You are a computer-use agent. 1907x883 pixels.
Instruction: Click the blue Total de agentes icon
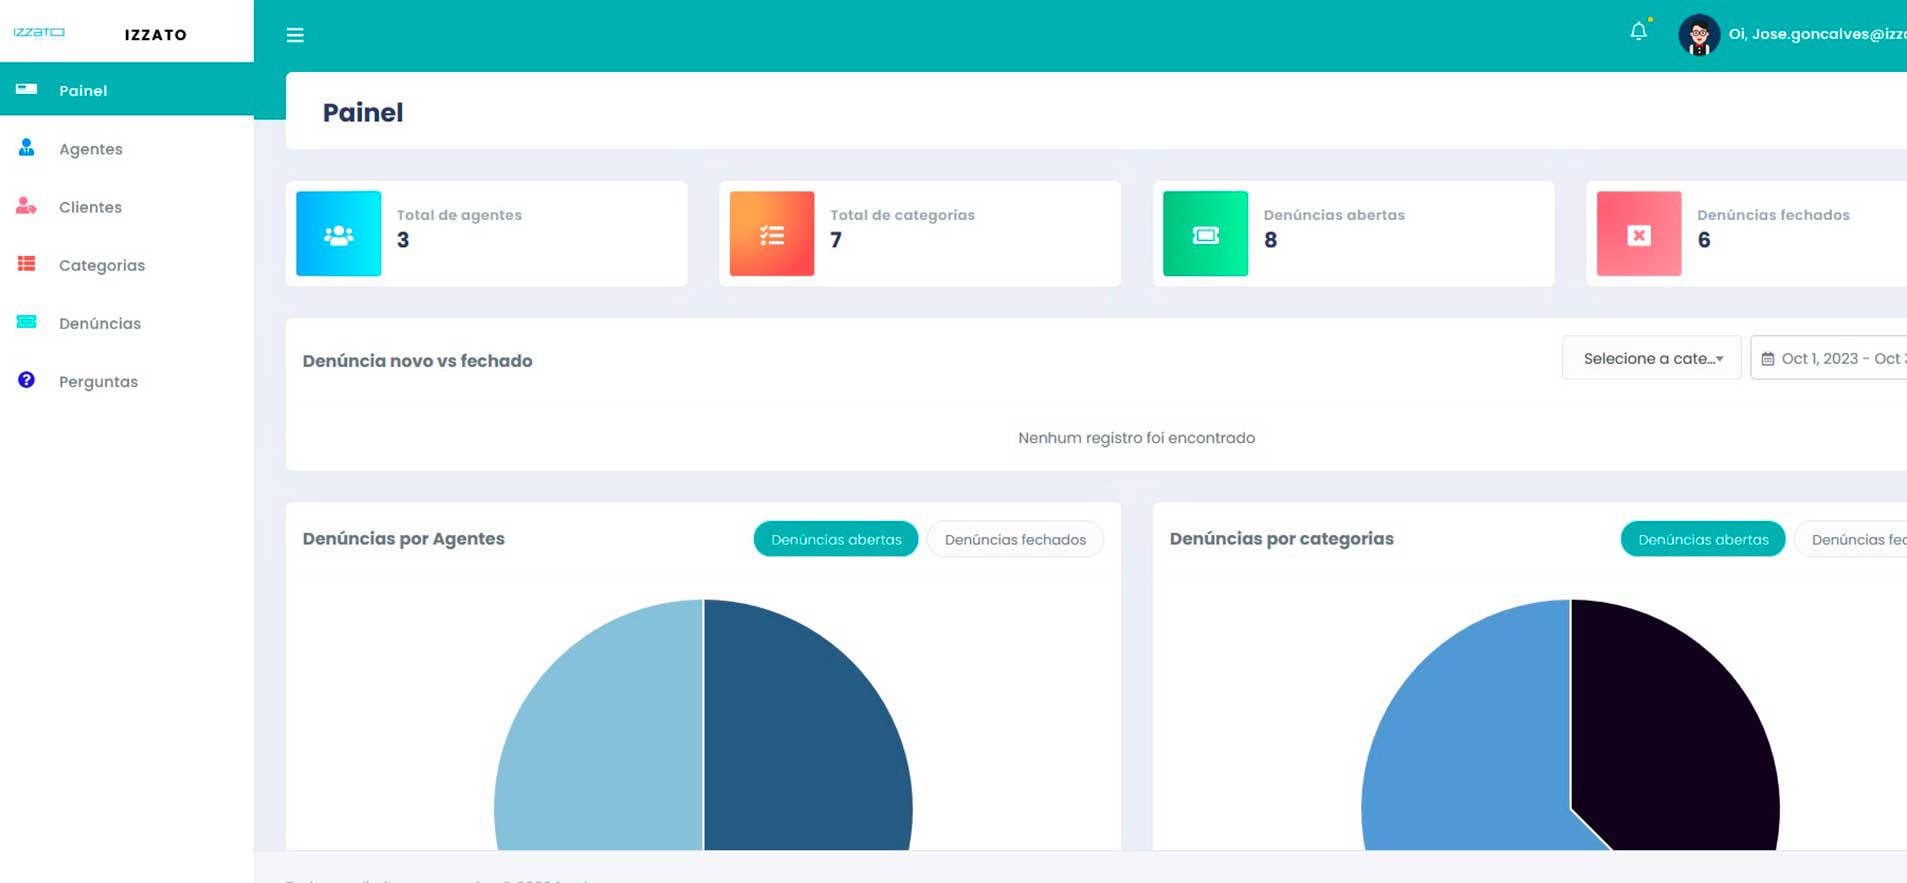click(338, 234)
